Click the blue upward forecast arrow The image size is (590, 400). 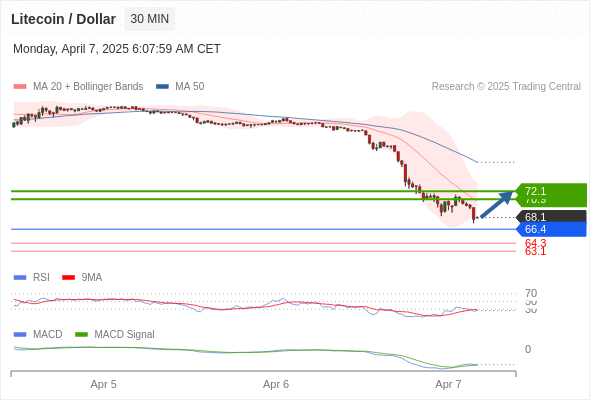pos(497,204)
